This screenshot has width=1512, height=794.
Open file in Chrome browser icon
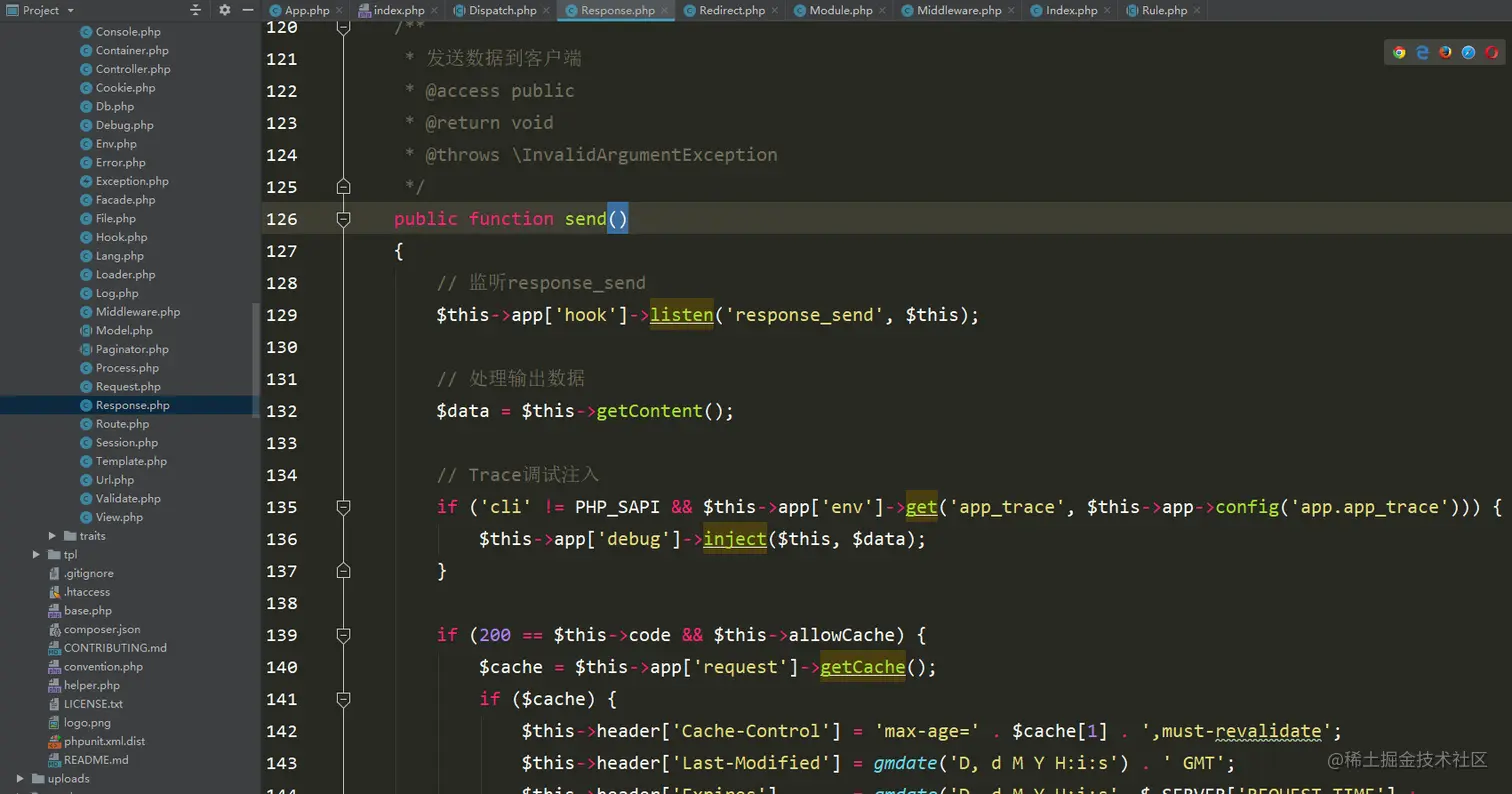(1400, 53)
